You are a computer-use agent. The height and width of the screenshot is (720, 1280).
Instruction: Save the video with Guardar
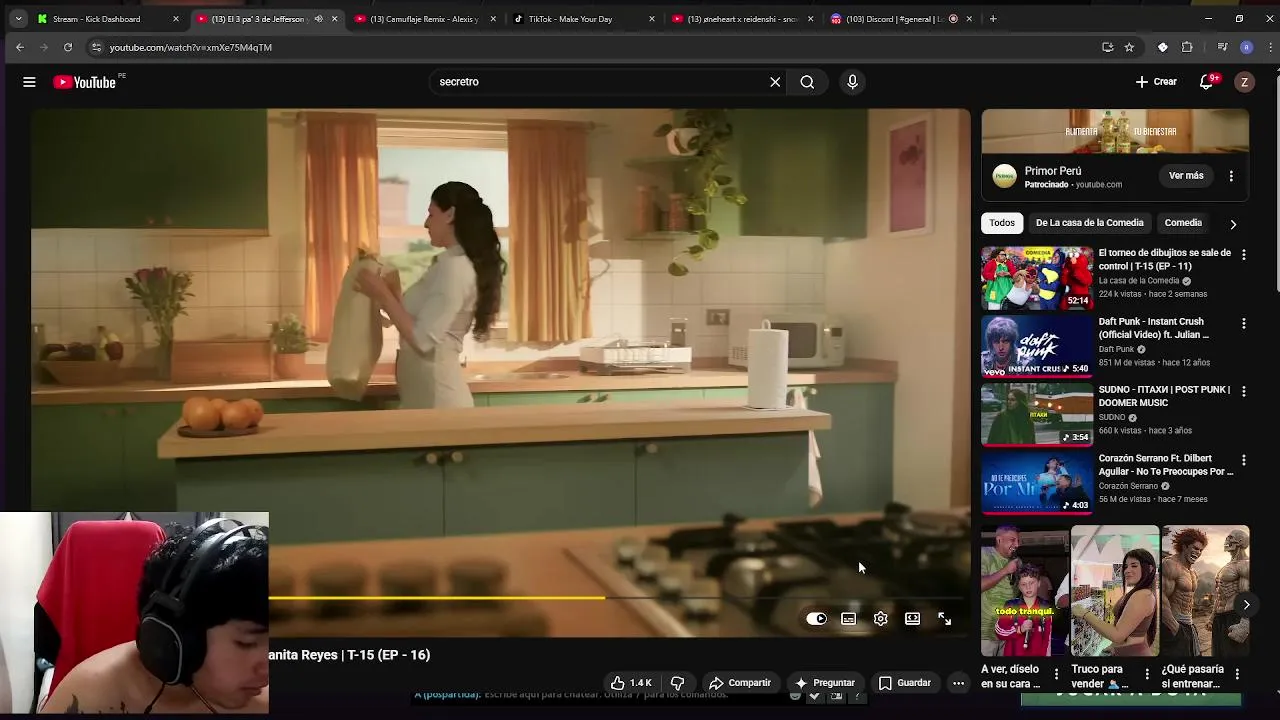tap(904, 683)
